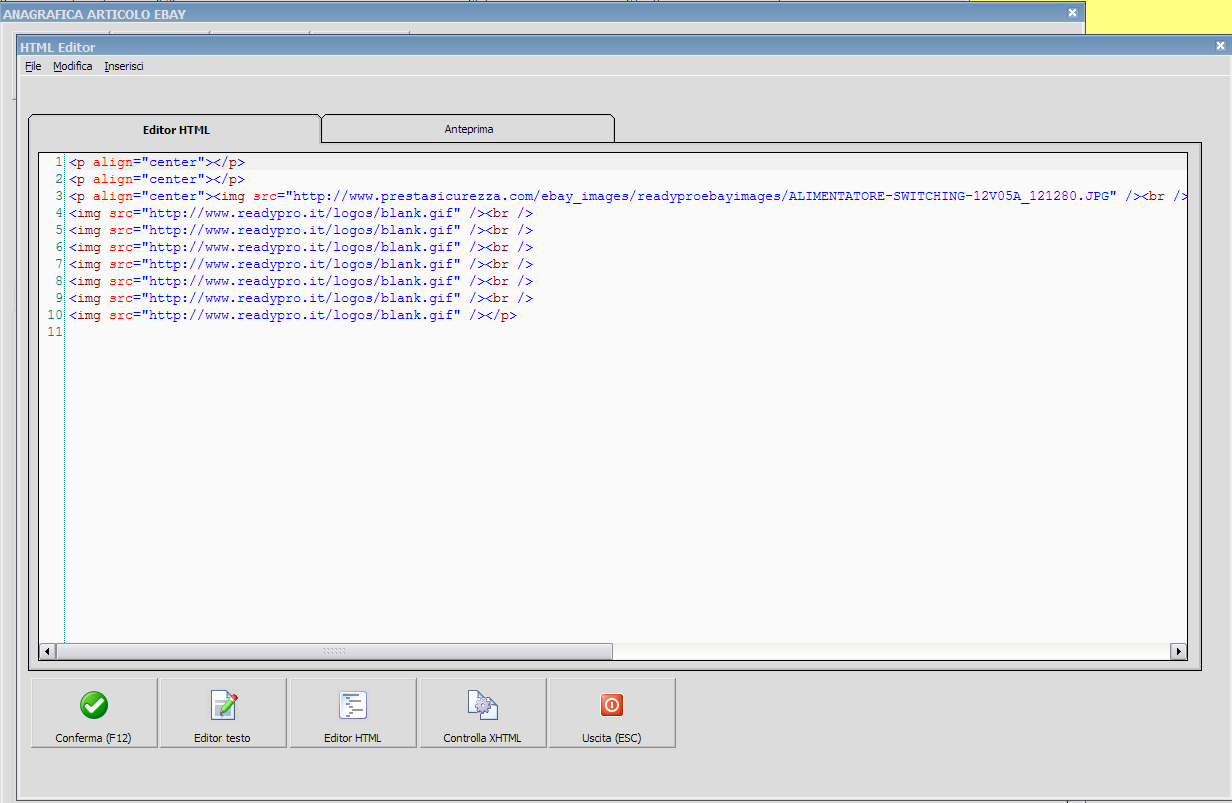Click the Controlla XHTML button label
This screenshot has width=1232, height=803.
point(483,738)
